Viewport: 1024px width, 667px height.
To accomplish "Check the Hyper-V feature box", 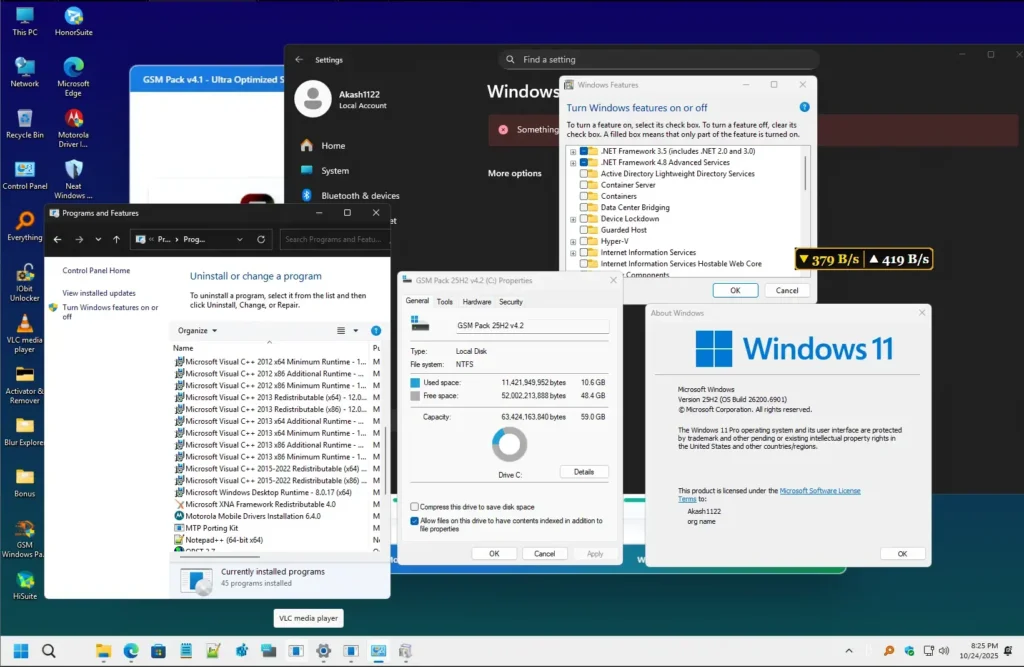I will [x=584, y=241].
